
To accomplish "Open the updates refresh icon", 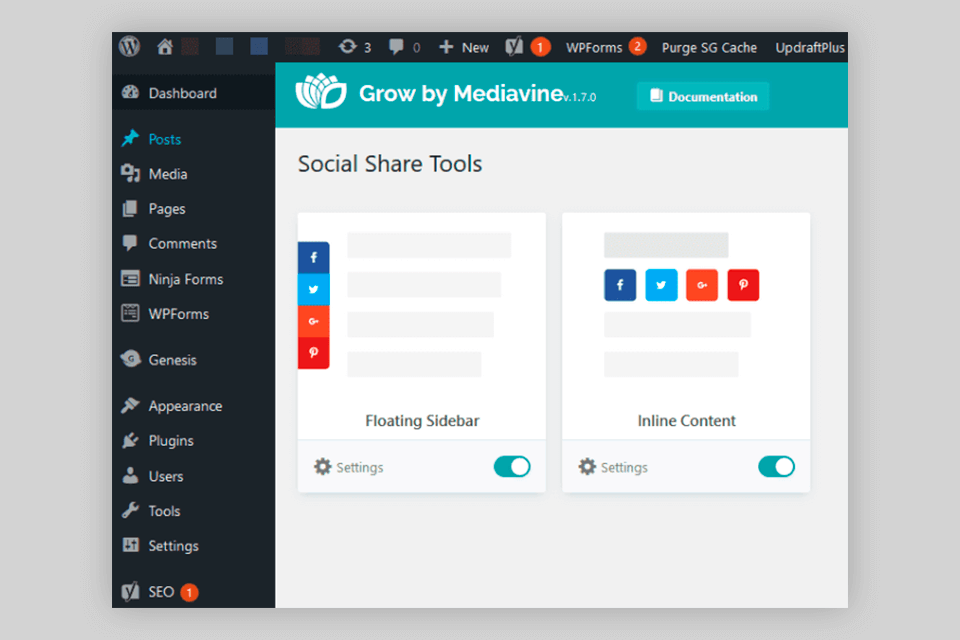I will [x=348, y=47].
